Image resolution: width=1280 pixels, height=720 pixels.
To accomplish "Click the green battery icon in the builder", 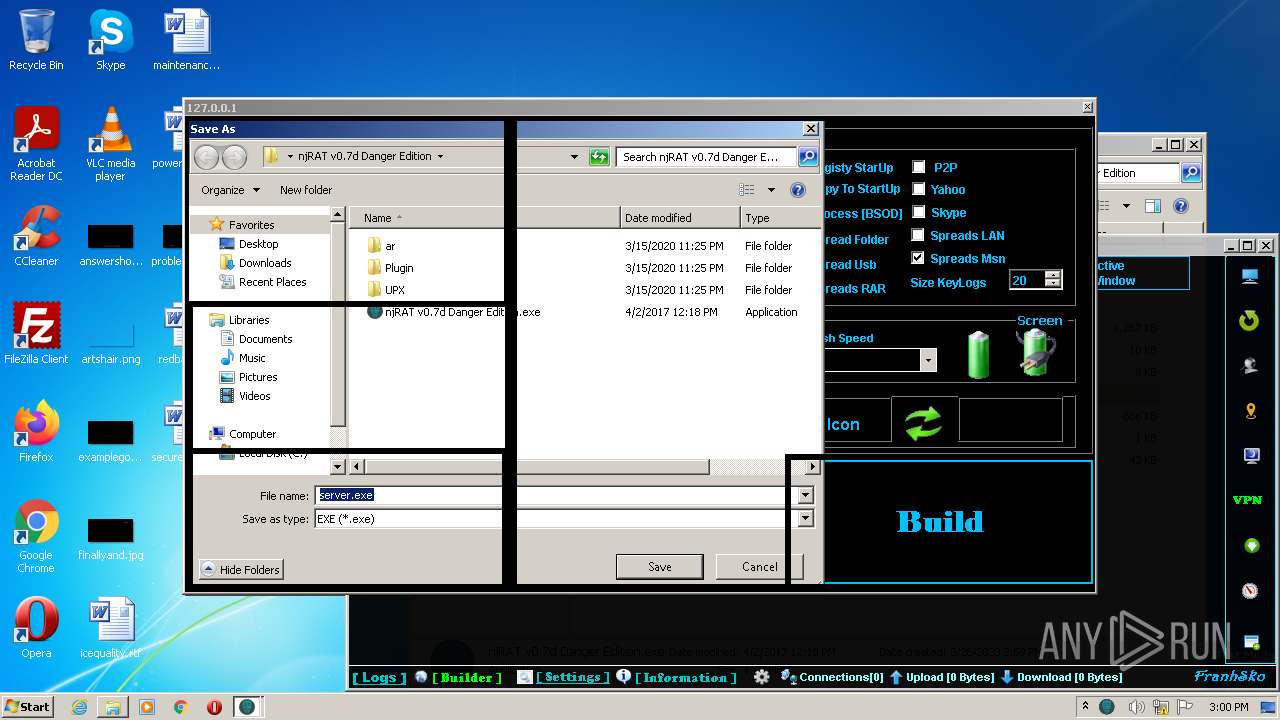I will coord(978,355).
